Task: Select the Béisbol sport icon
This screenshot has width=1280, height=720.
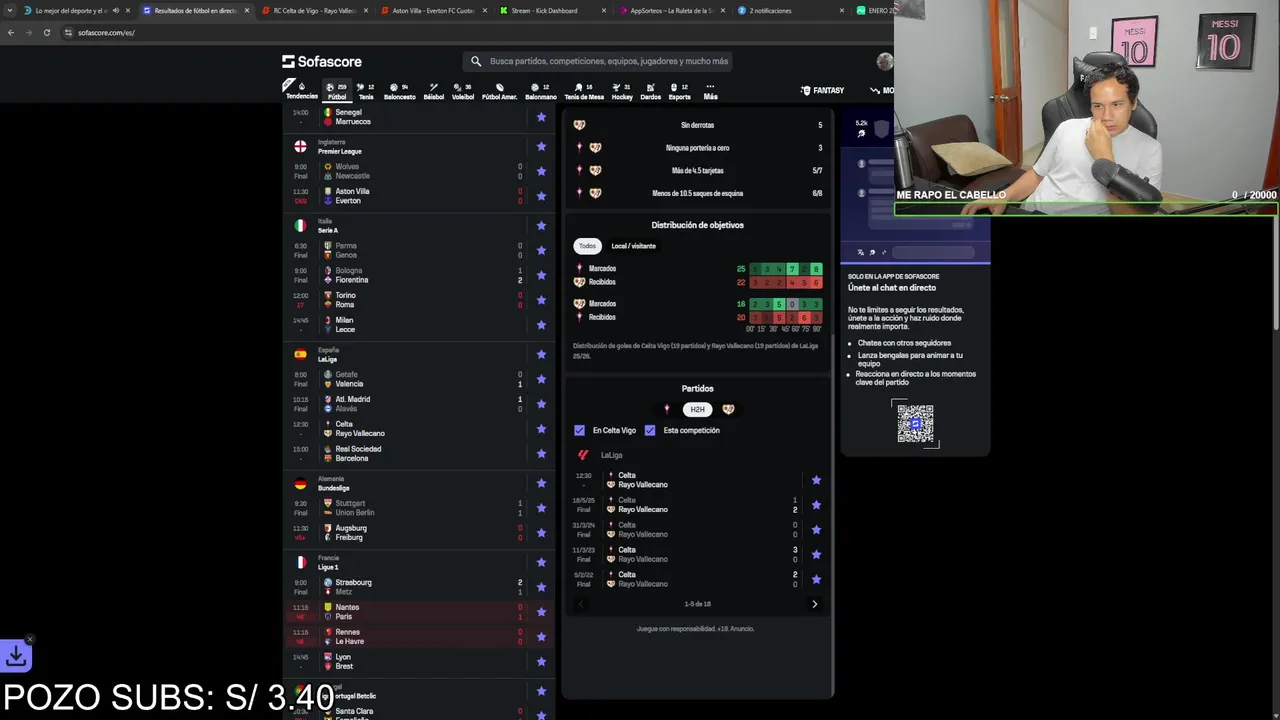Action: click(x=433, y=91)
